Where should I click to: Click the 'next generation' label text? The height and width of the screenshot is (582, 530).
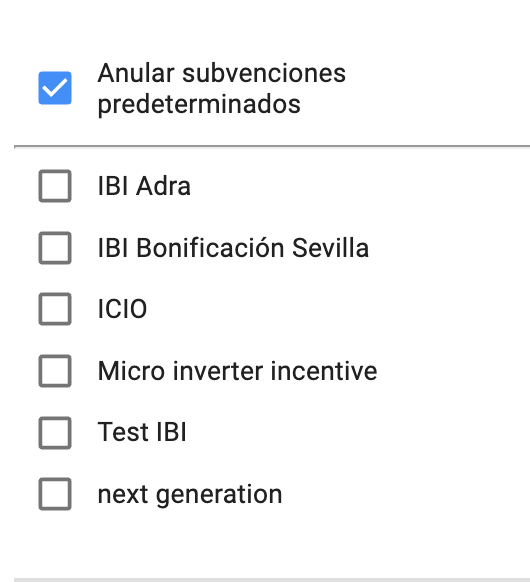click(x=190, y=496)
